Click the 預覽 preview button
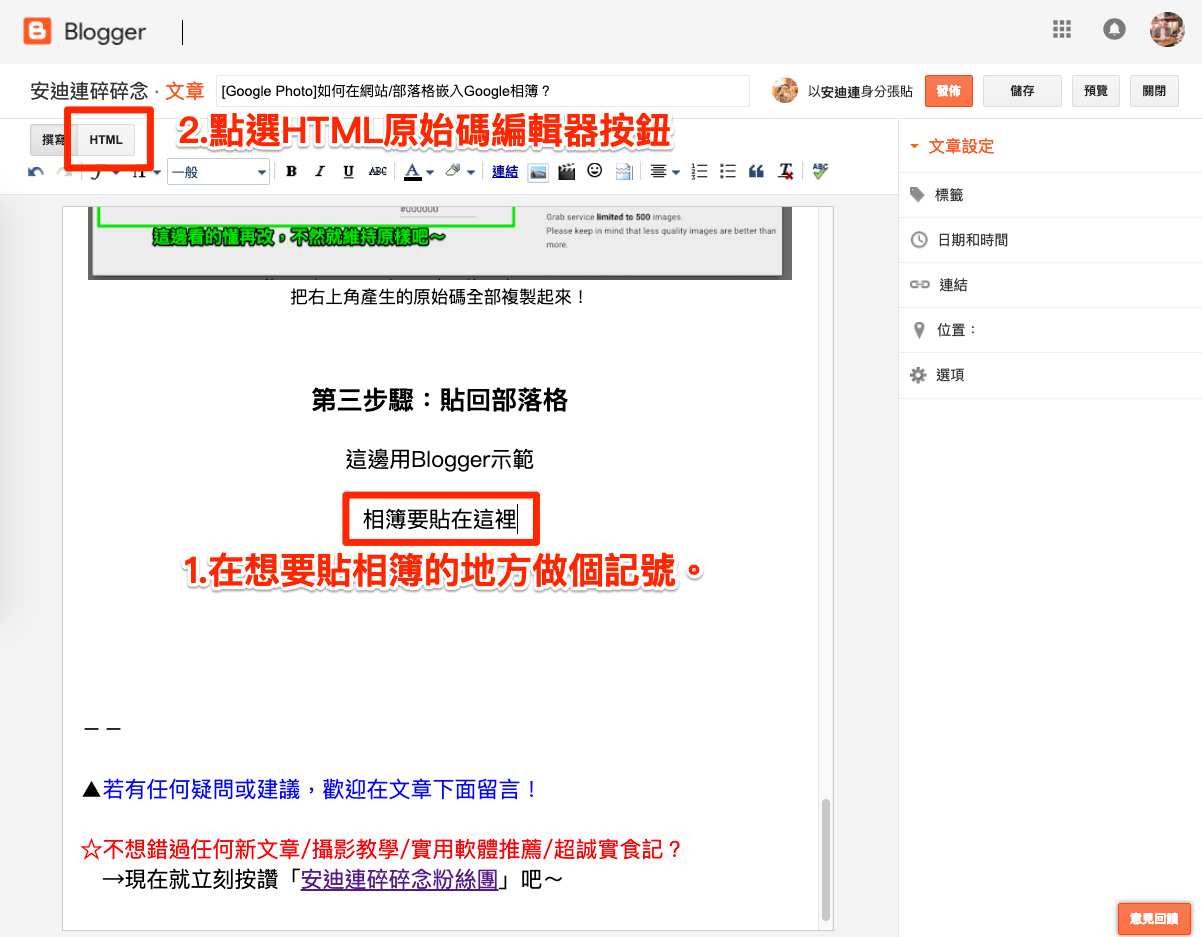 click(1095, 90)
